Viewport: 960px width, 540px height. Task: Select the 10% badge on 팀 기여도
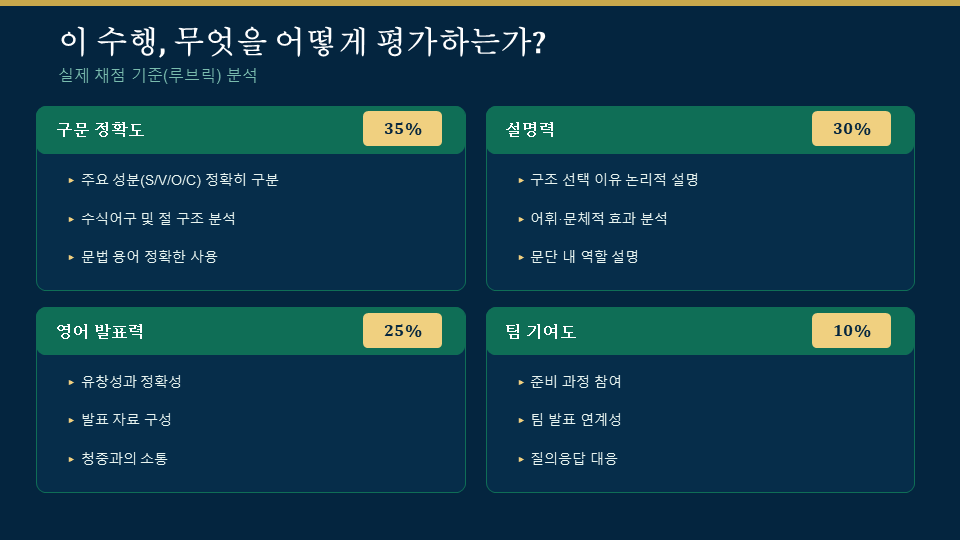851,331
